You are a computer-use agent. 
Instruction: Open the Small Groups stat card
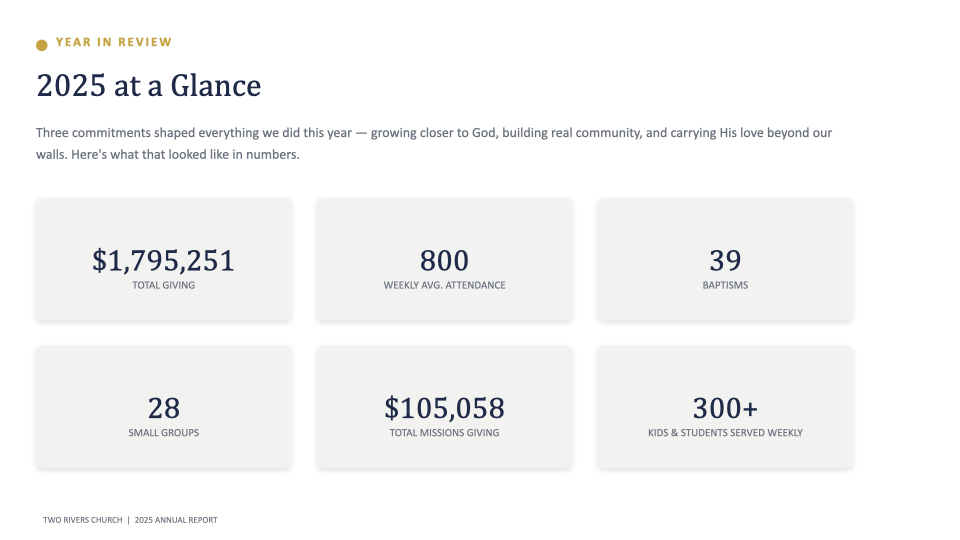coord(164,407)
